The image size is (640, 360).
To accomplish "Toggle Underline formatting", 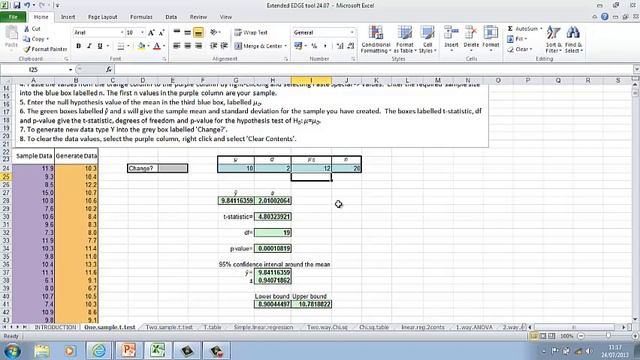I will [100, 46].
